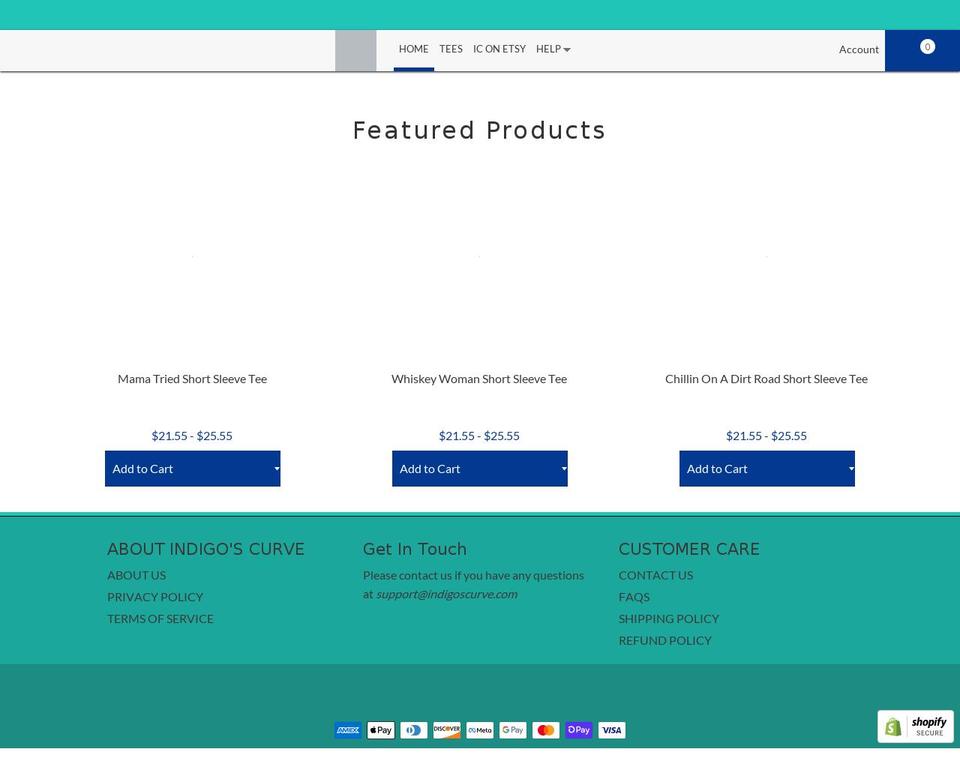Click the gray logo placeholder in header
Image resolution: width=960 pixels, height=767 pixels.
356,50
